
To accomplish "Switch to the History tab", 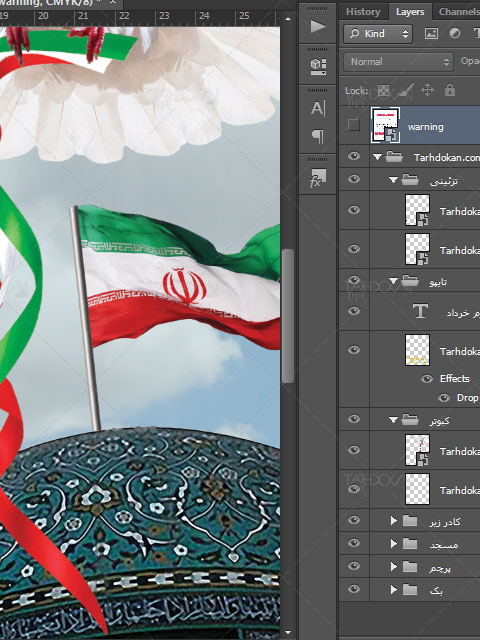I will pos(363,12).
